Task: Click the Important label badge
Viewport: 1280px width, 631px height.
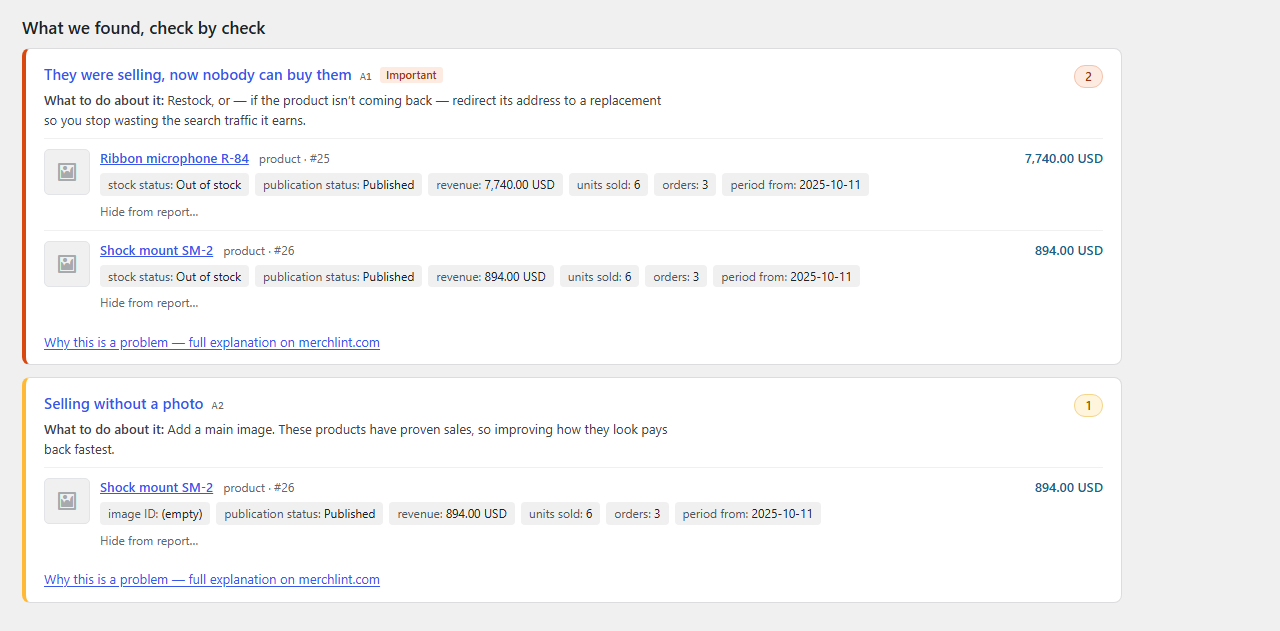Action: tap(411, 75)
